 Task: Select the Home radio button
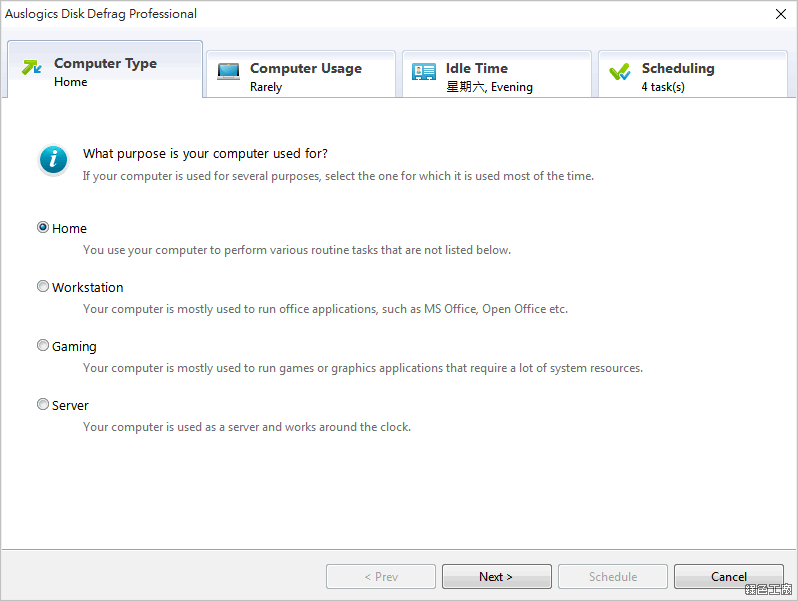pyautogui.click(x=43, y=227)
